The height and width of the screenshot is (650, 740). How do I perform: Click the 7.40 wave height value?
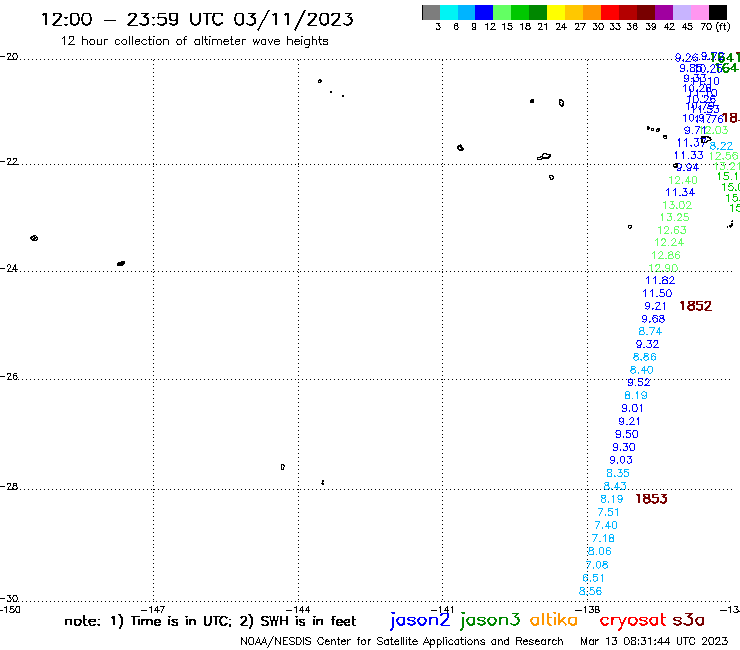606,525
